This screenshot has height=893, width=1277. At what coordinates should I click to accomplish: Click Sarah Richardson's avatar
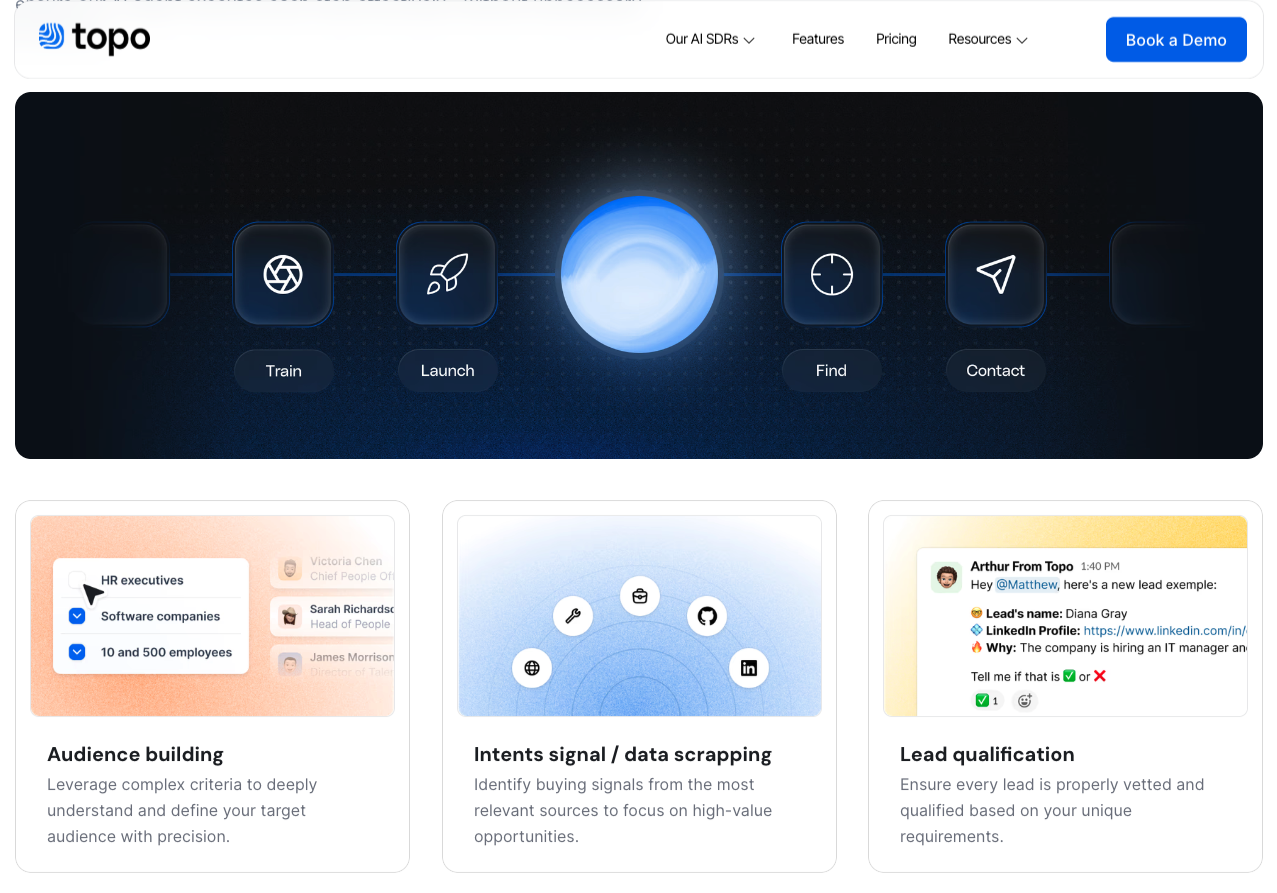click(290, 616)
